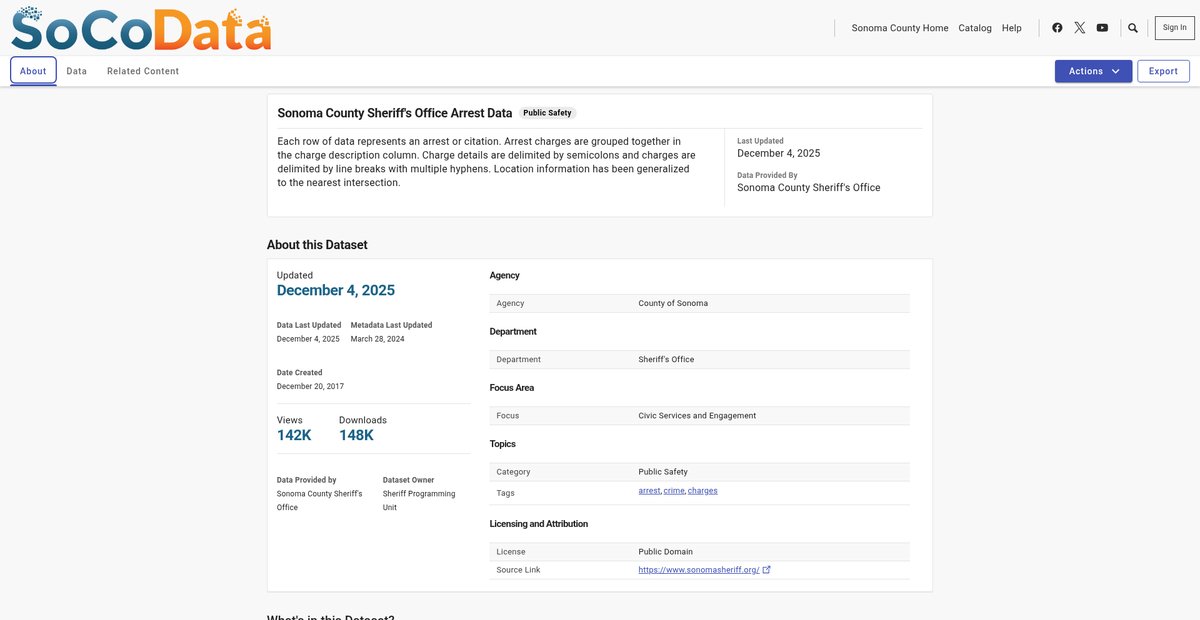Click the Public Safety category value
This screenshot has width=1200, height=620.
click(663, 471)
